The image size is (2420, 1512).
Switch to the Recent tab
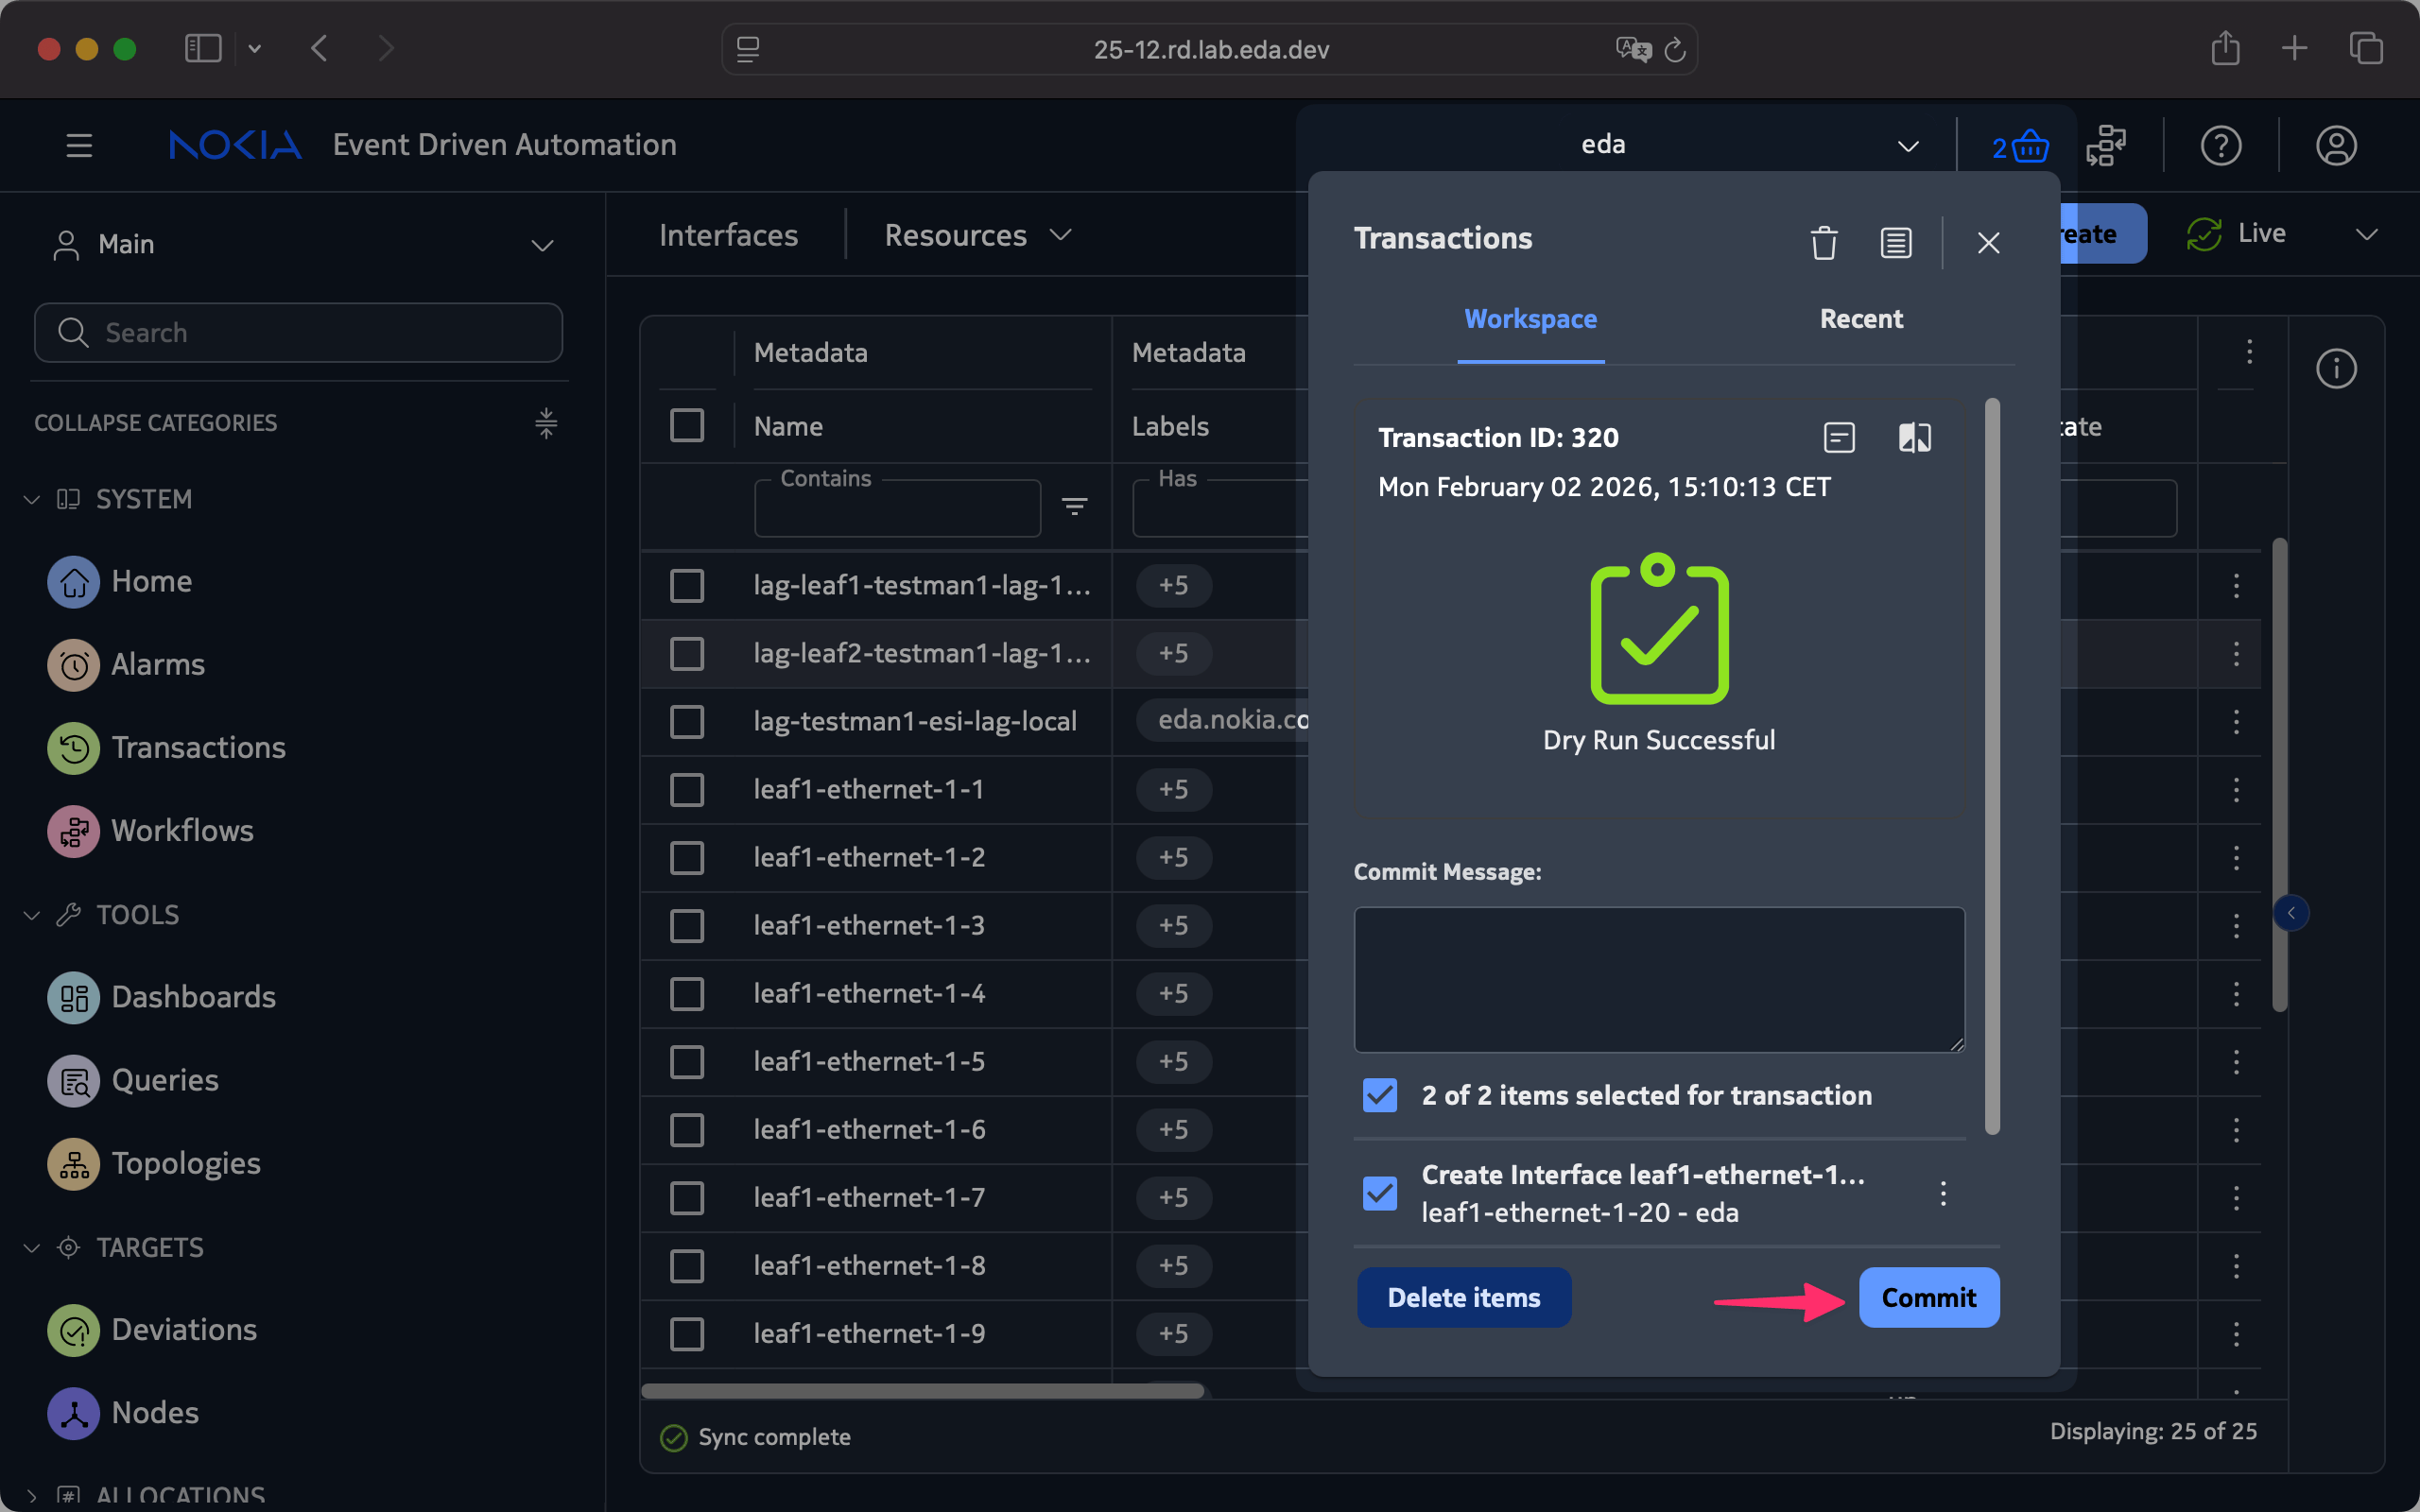coord(1860,319)
